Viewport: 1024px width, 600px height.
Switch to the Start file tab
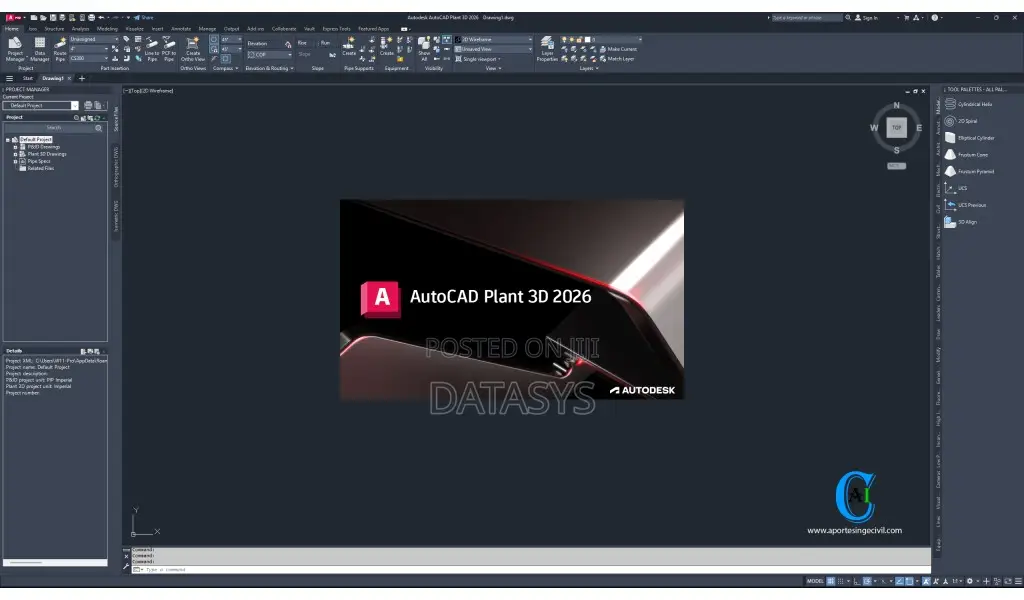point(27,78)
